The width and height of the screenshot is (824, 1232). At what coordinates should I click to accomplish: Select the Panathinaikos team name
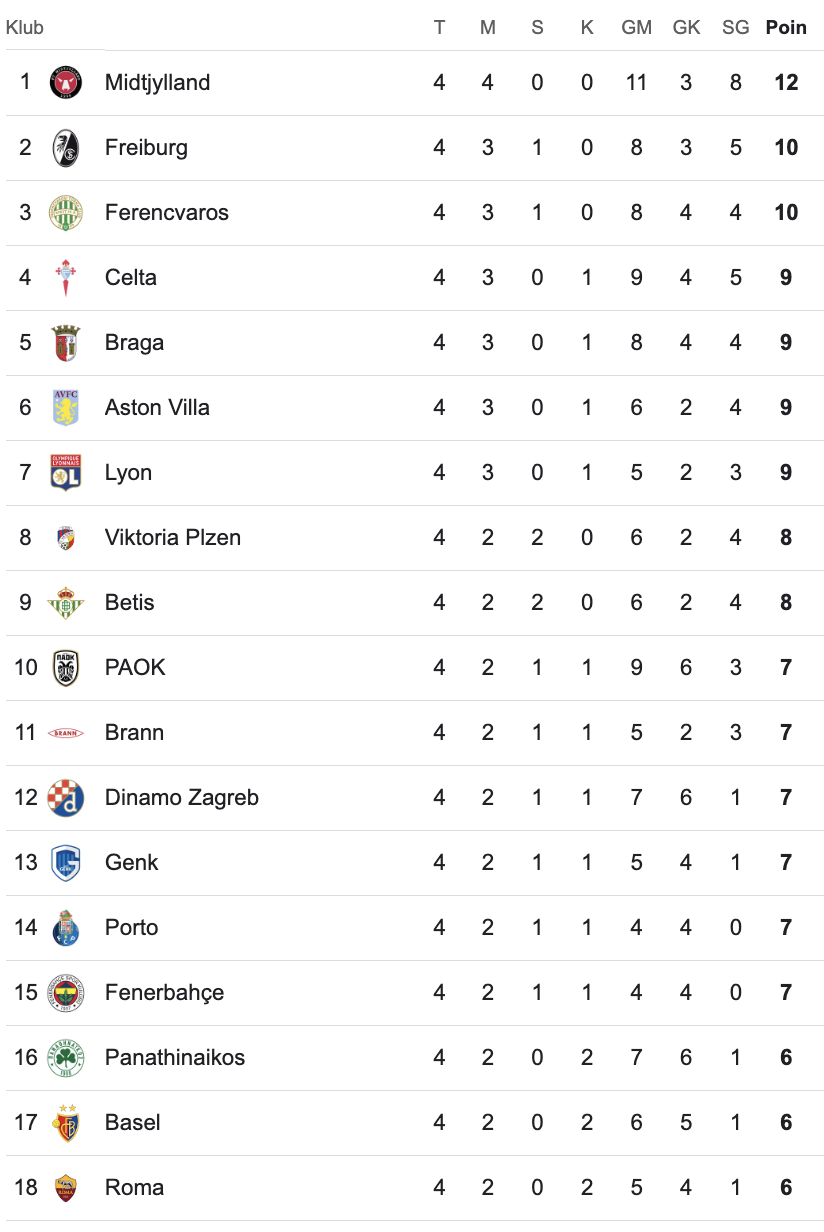point(174,1057)
